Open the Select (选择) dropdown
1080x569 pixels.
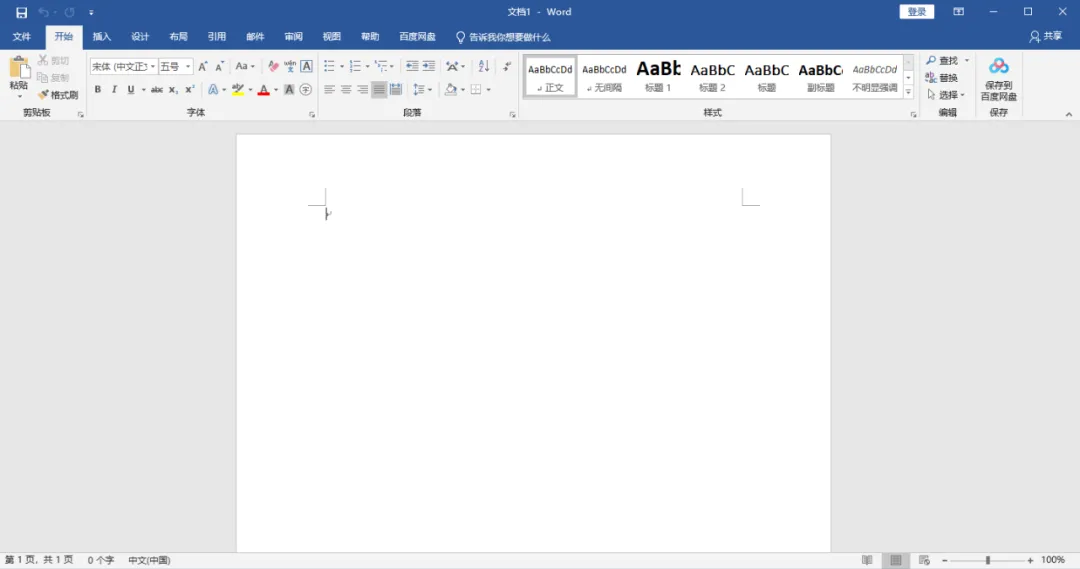coord(946,95)
